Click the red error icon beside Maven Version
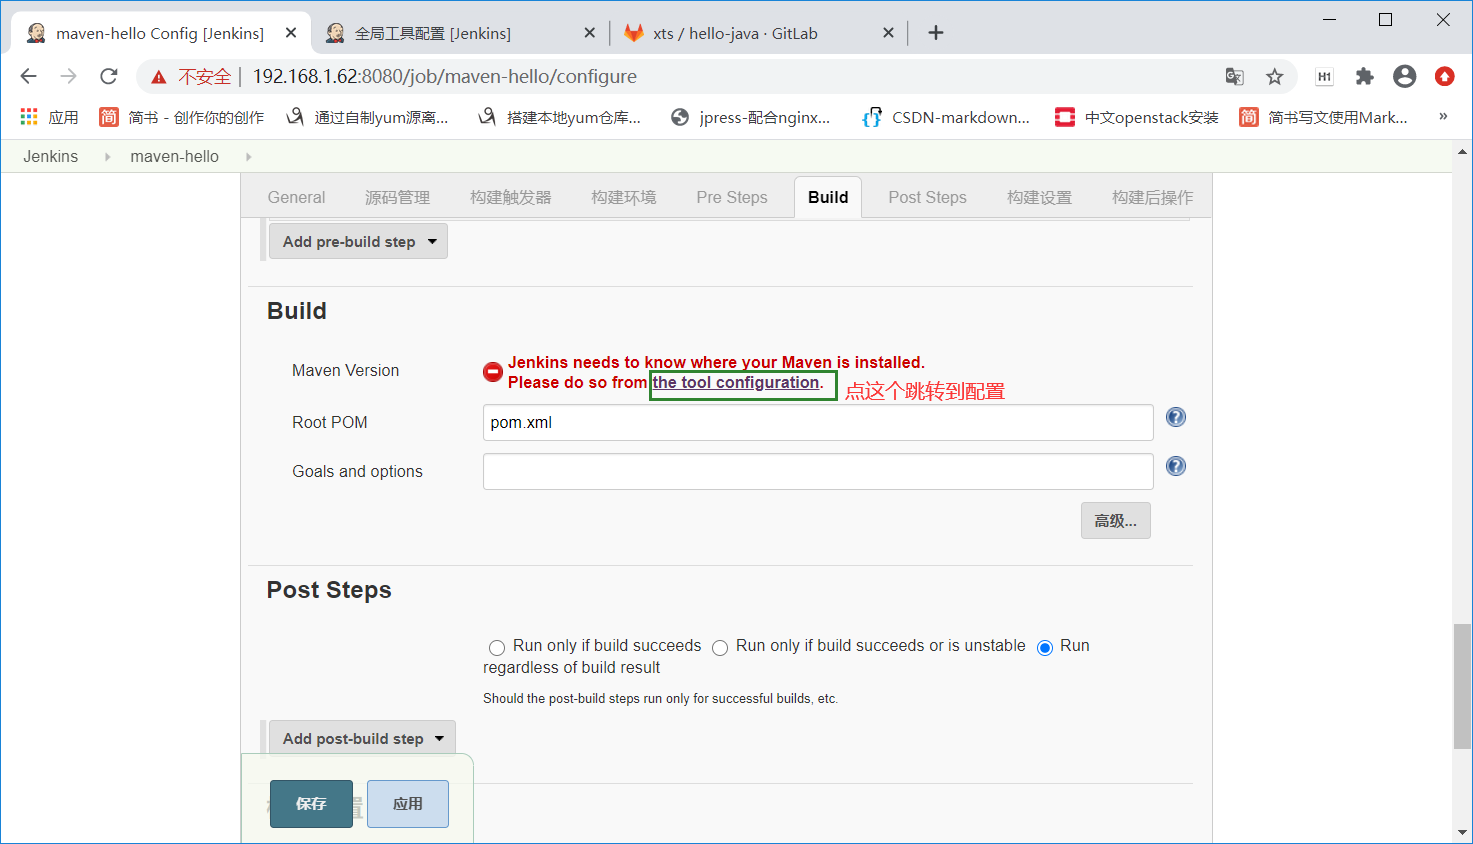The height and width of the screenshot is (844, 1473). pos(493,372)
